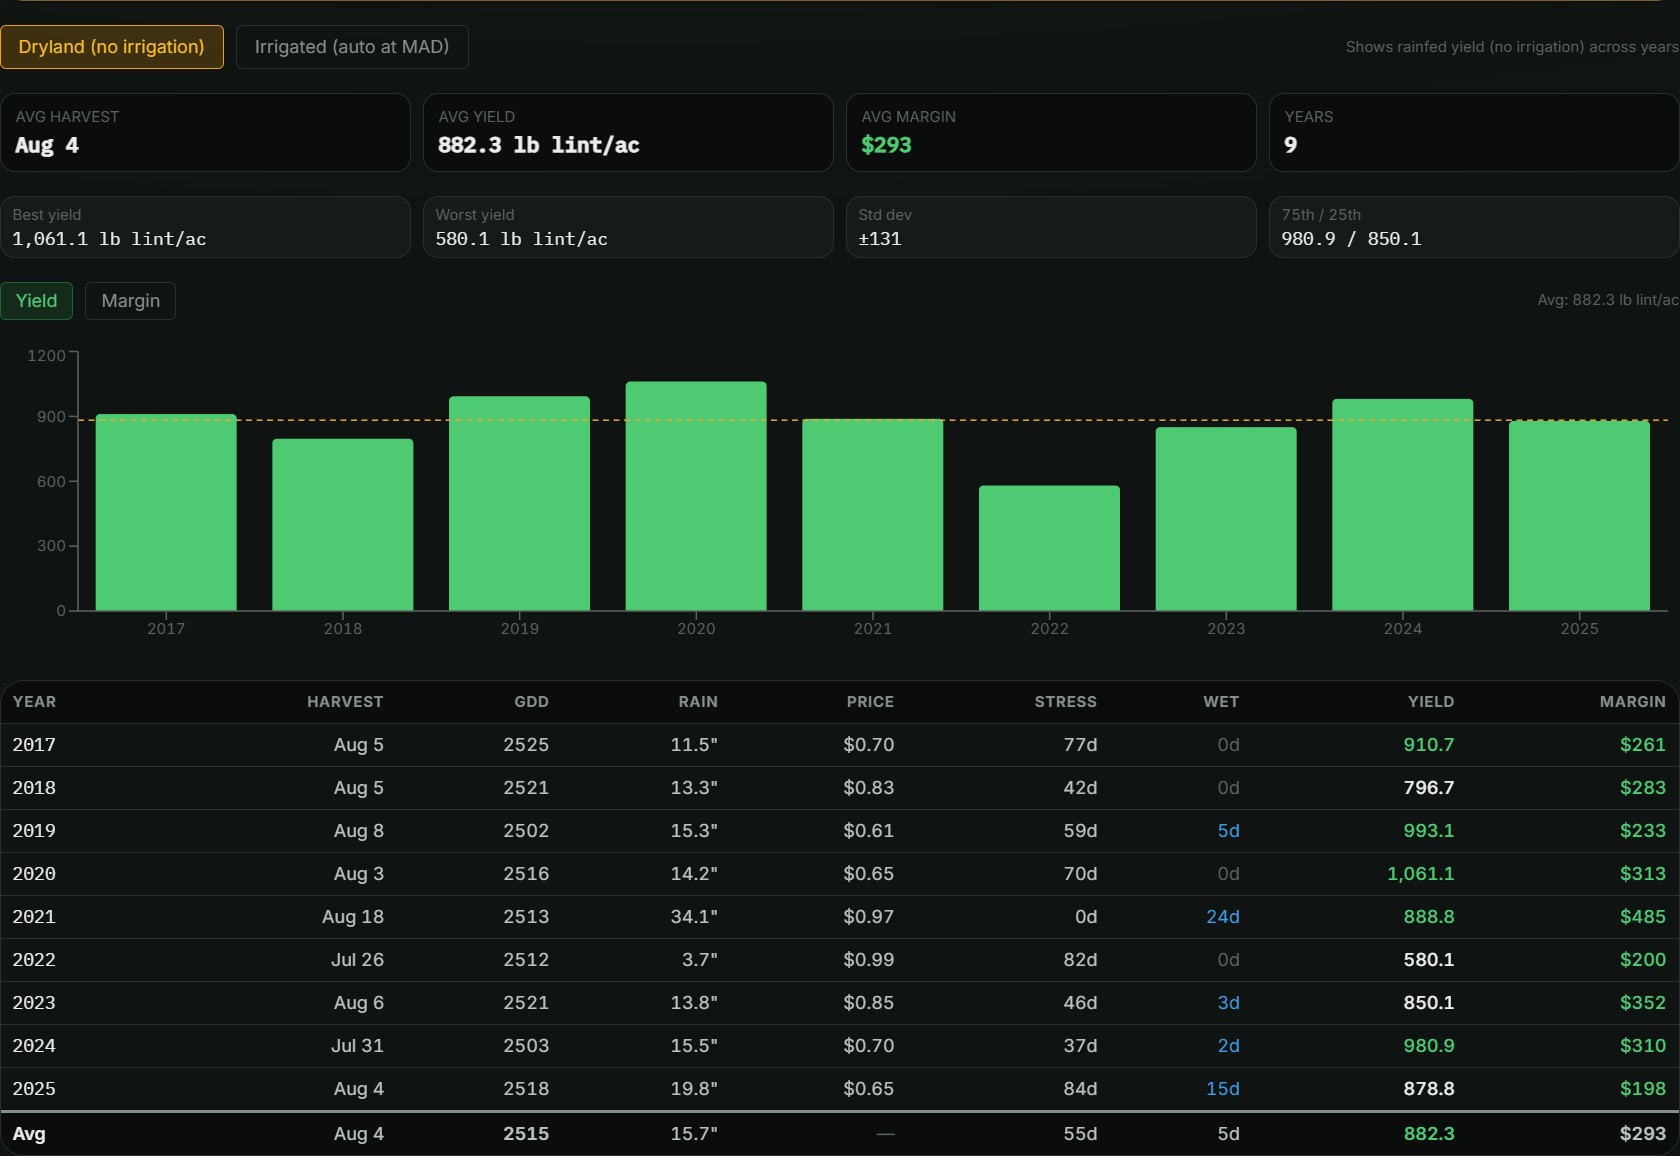1680x1156 pixels.
Task: Click the STRESS column header
Action: [x=1065, y=702]
